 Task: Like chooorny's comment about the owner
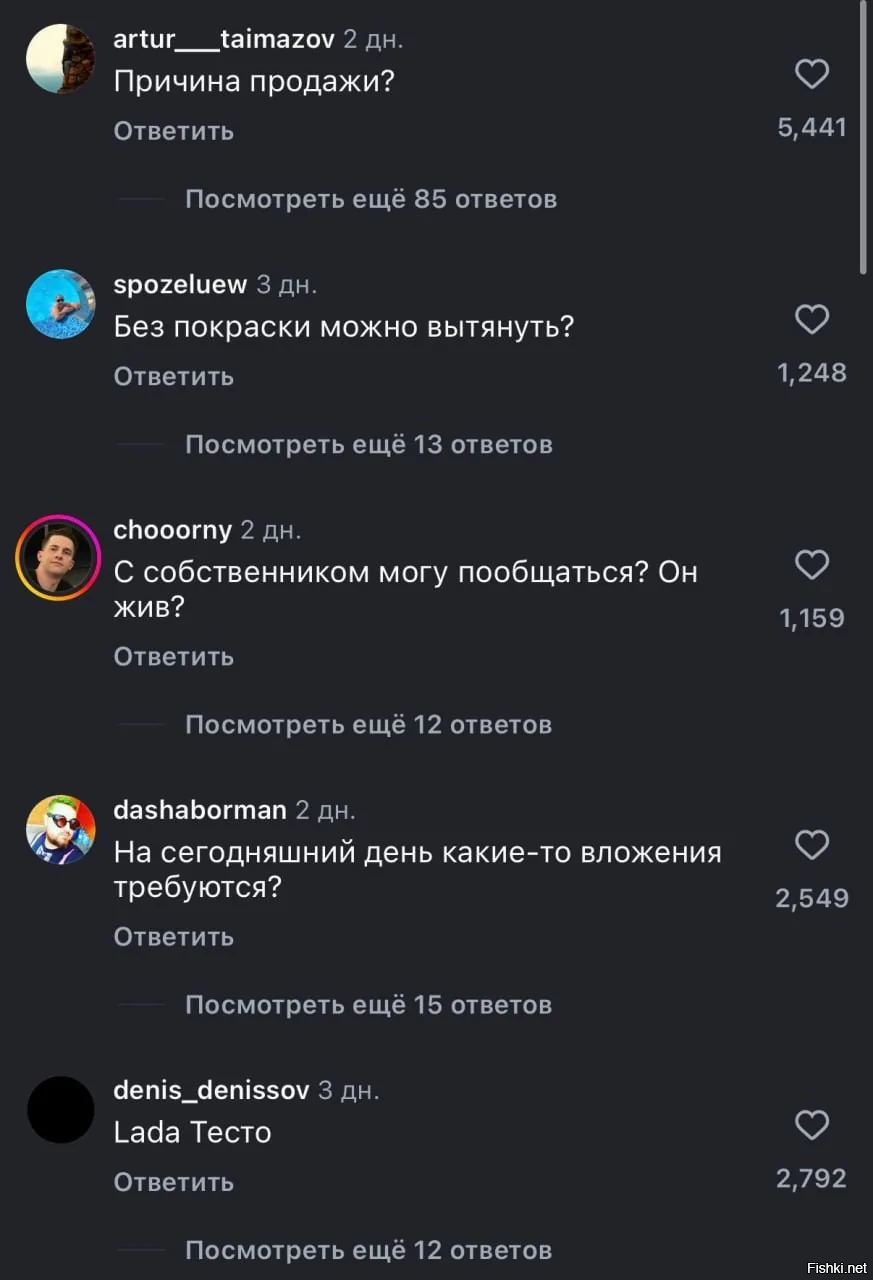click(811, 565)
